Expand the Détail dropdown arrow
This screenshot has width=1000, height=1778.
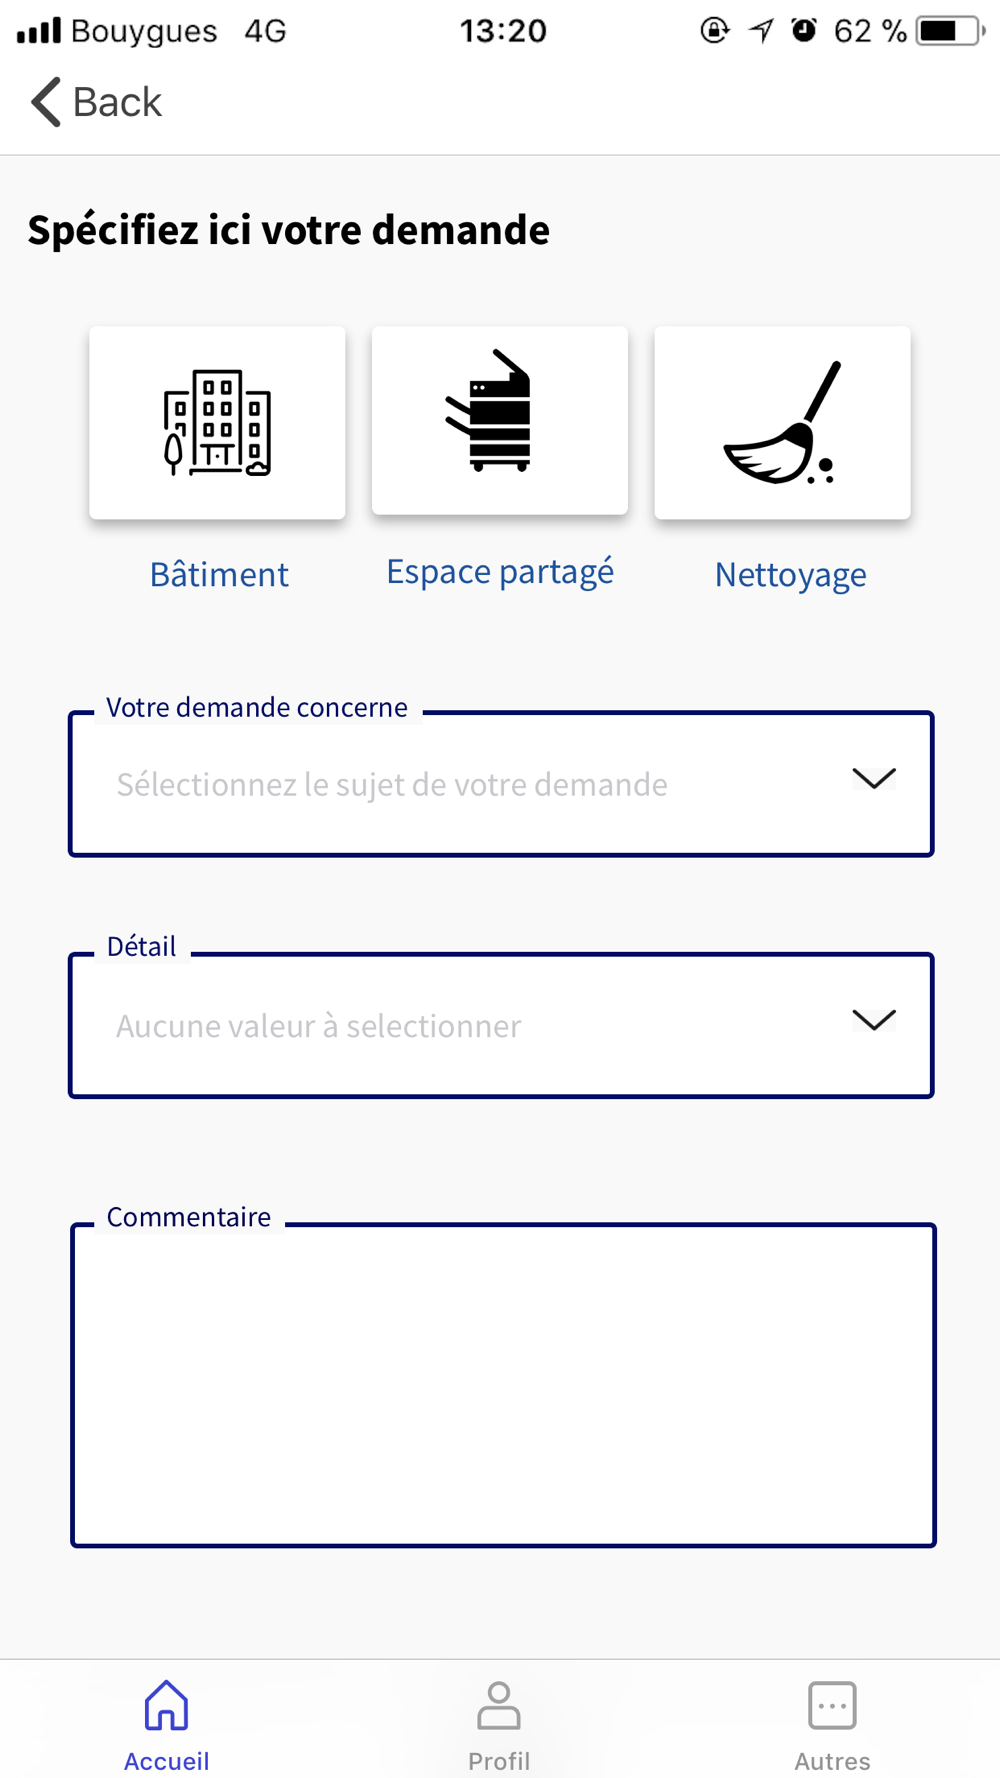[x=873, y=1019]
